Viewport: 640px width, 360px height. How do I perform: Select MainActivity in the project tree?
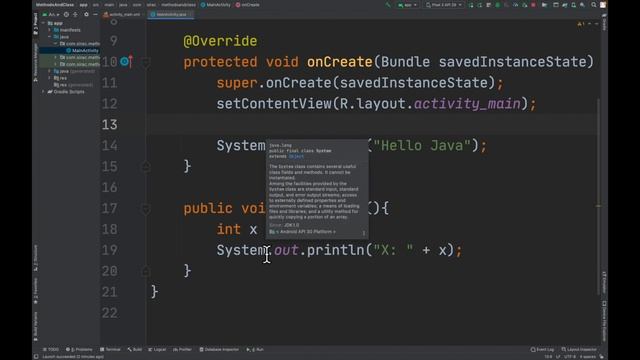click(x=82, y=51)
